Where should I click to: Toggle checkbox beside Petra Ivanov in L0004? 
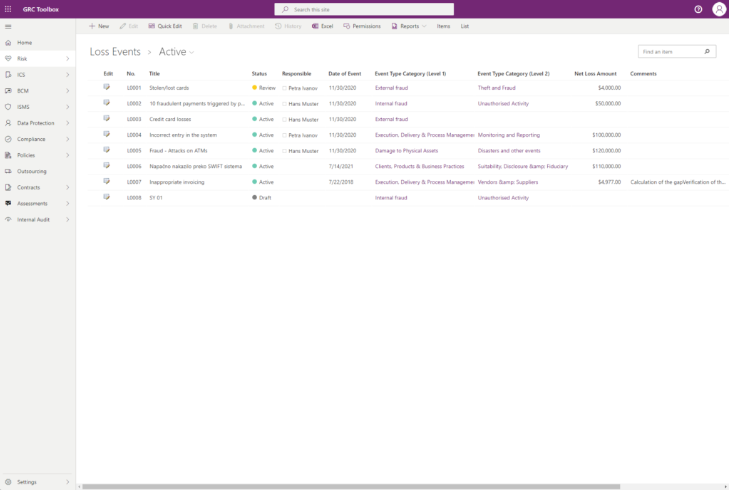285,135
